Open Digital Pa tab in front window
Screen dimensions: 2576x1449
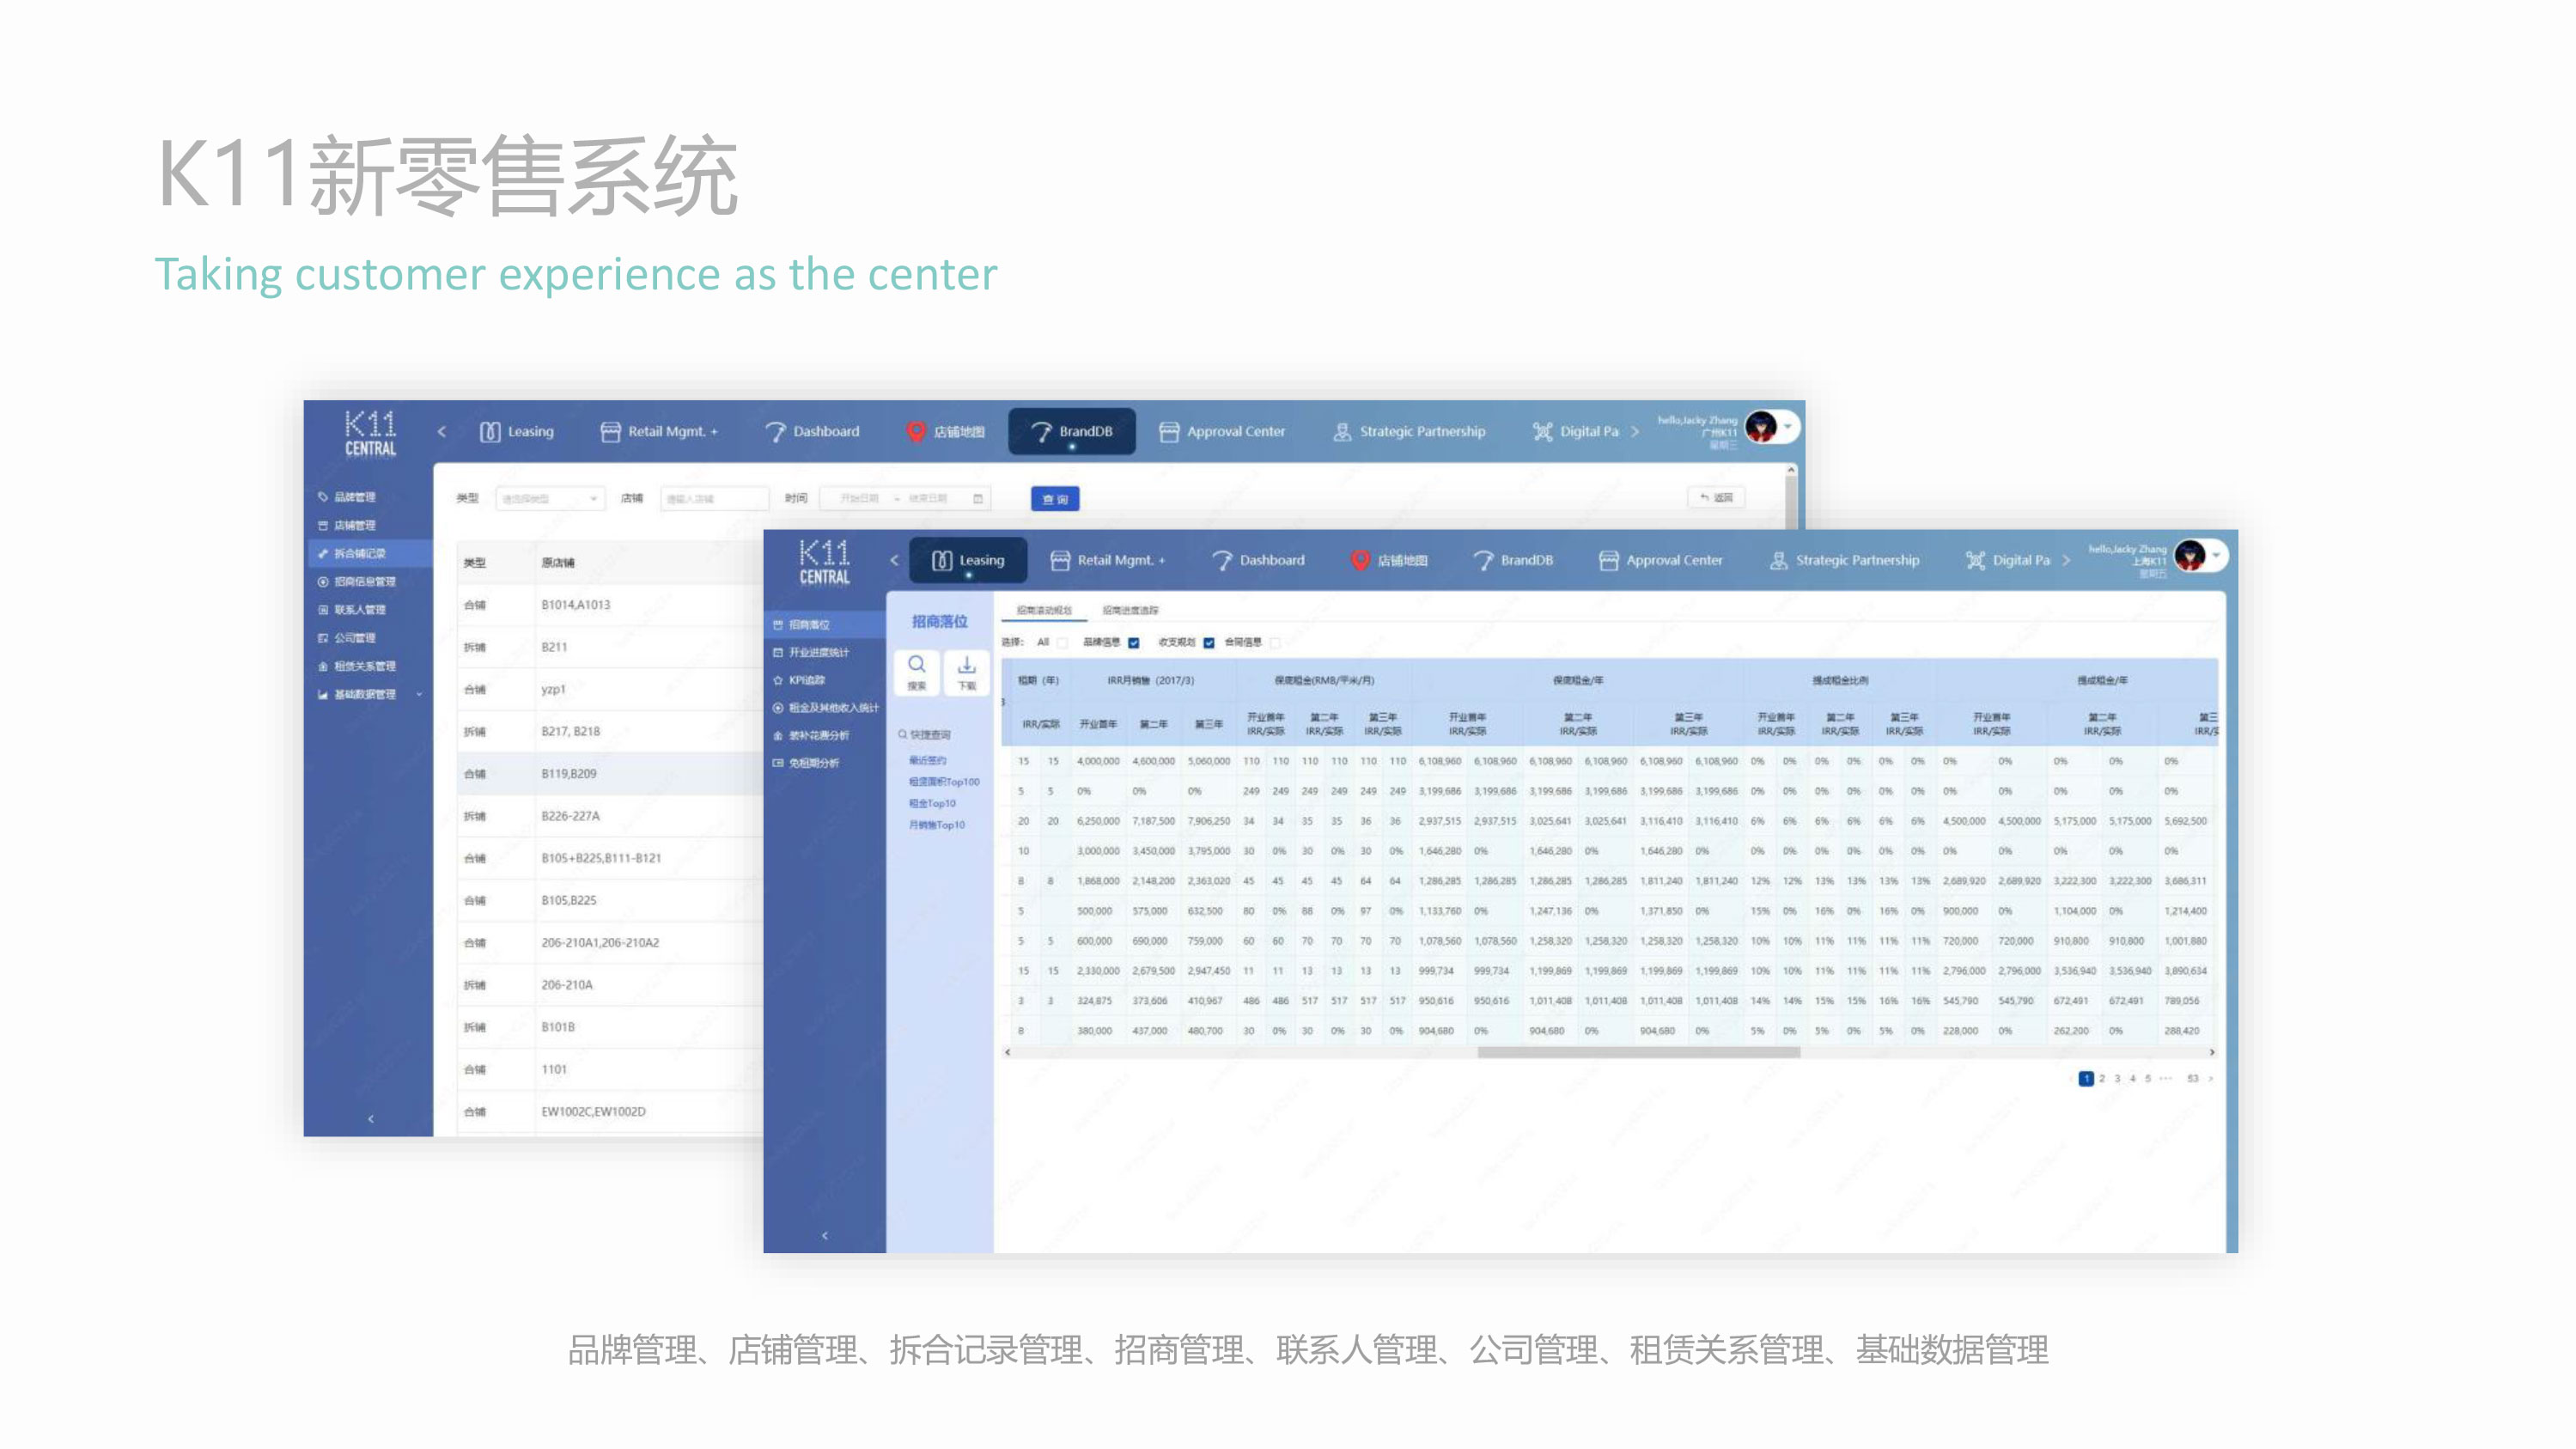(2008, 560)
